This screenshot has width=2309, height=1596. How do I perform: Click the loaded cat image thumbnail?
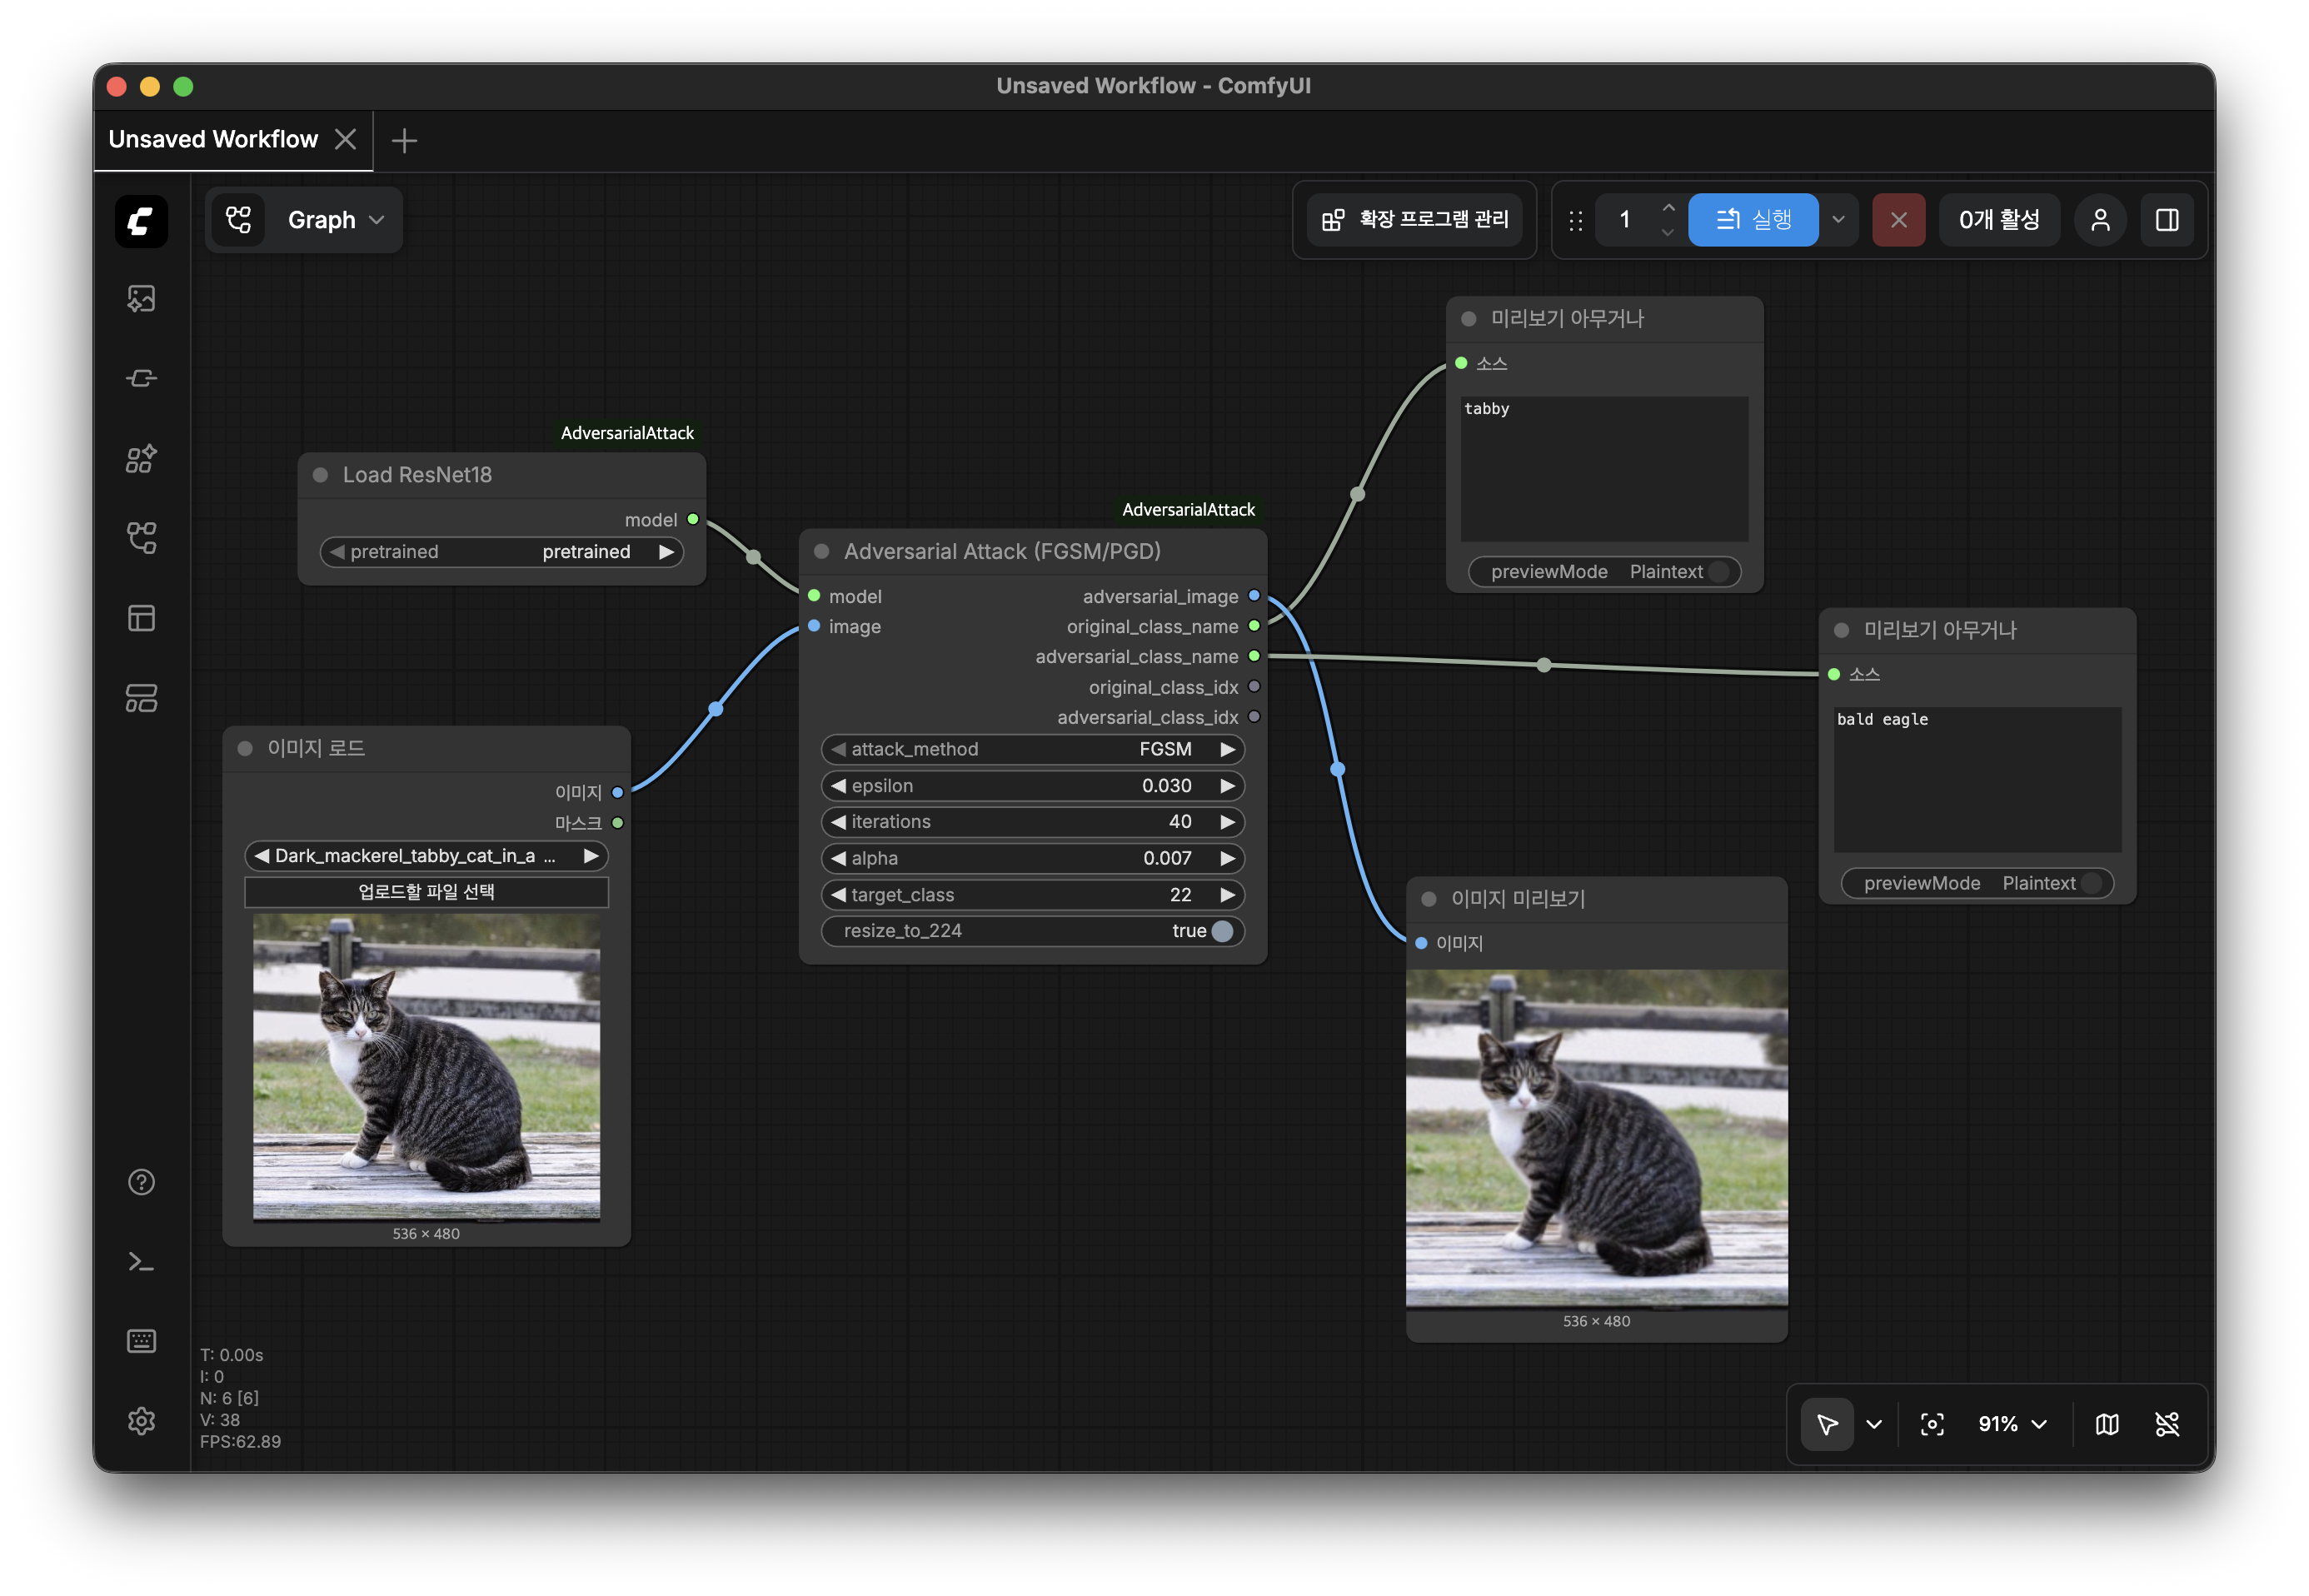tap(426, 1068)
